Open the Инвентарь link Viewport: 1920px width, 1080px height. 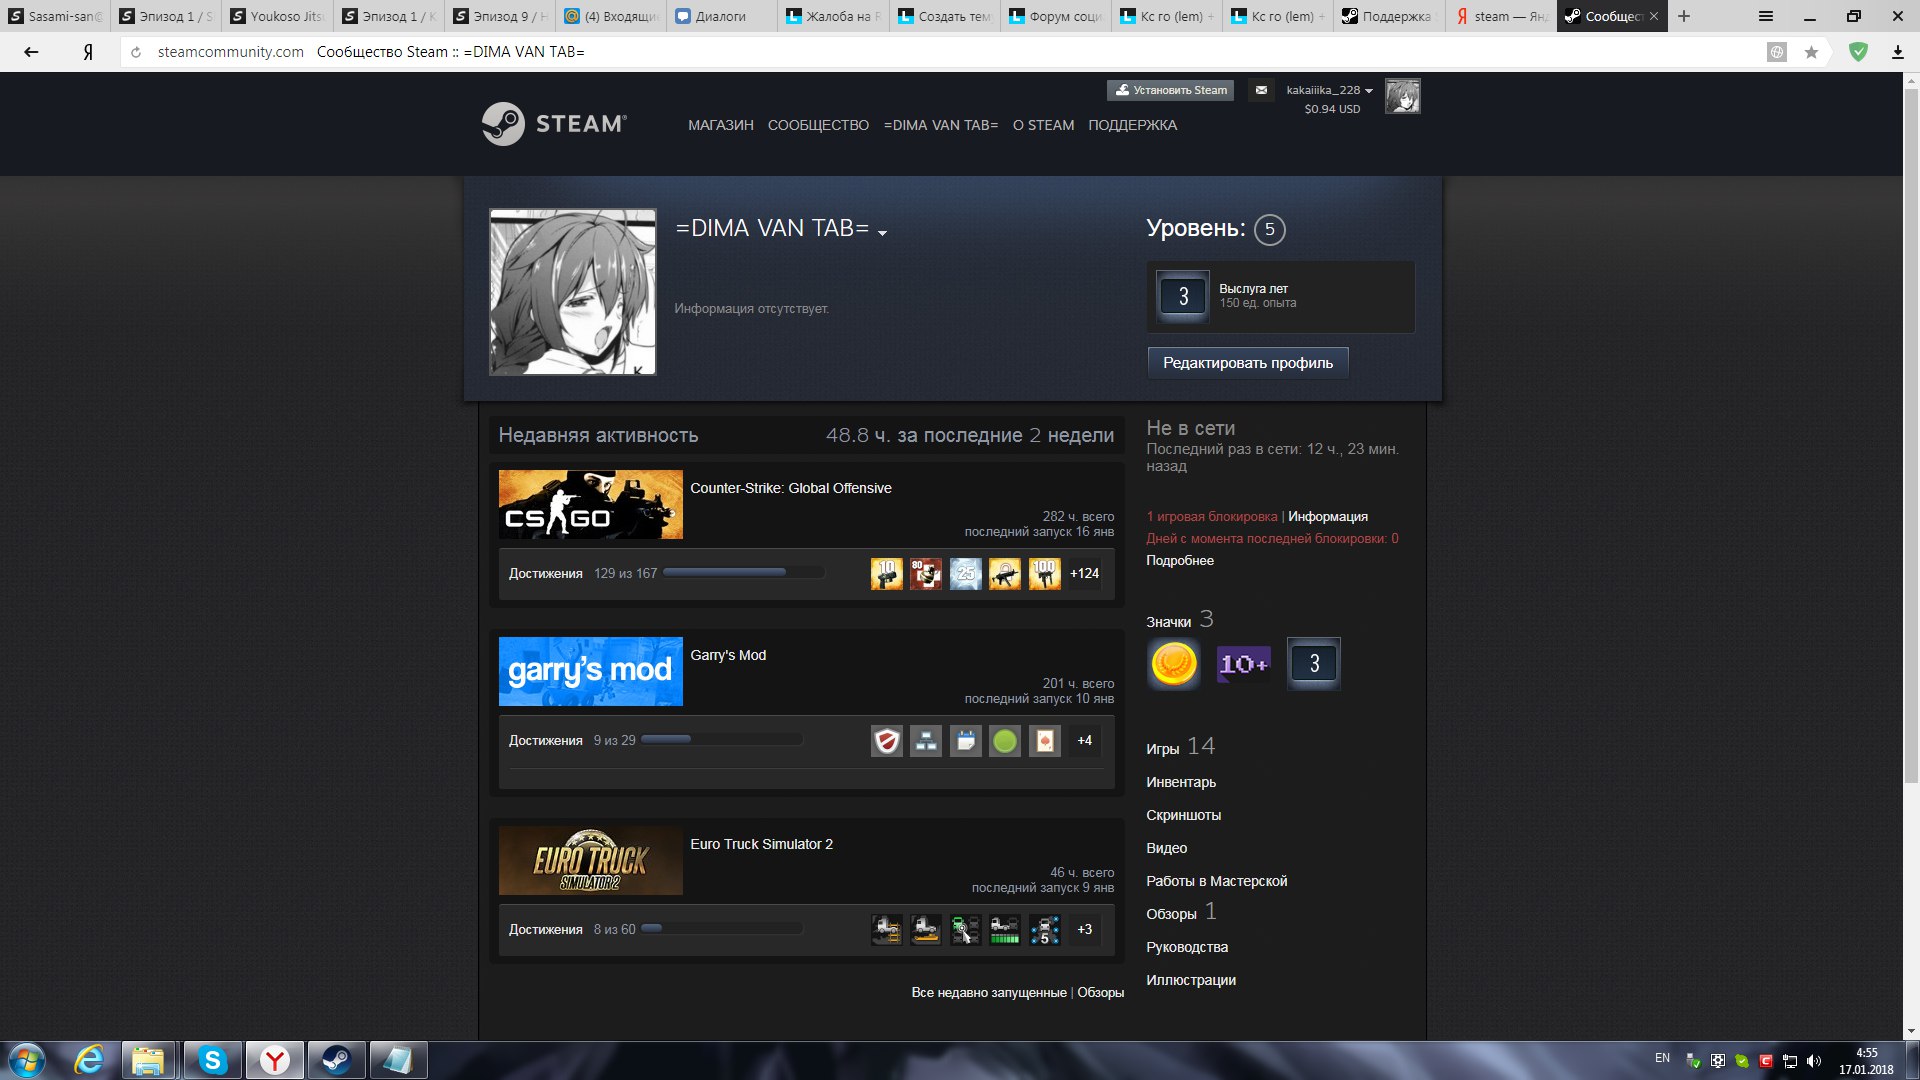[1181, 782]
